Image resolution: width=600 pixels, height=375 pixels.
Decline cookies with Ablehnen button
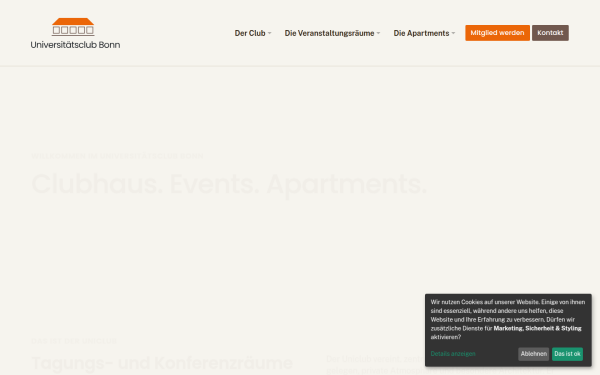[x=533, y=354]
